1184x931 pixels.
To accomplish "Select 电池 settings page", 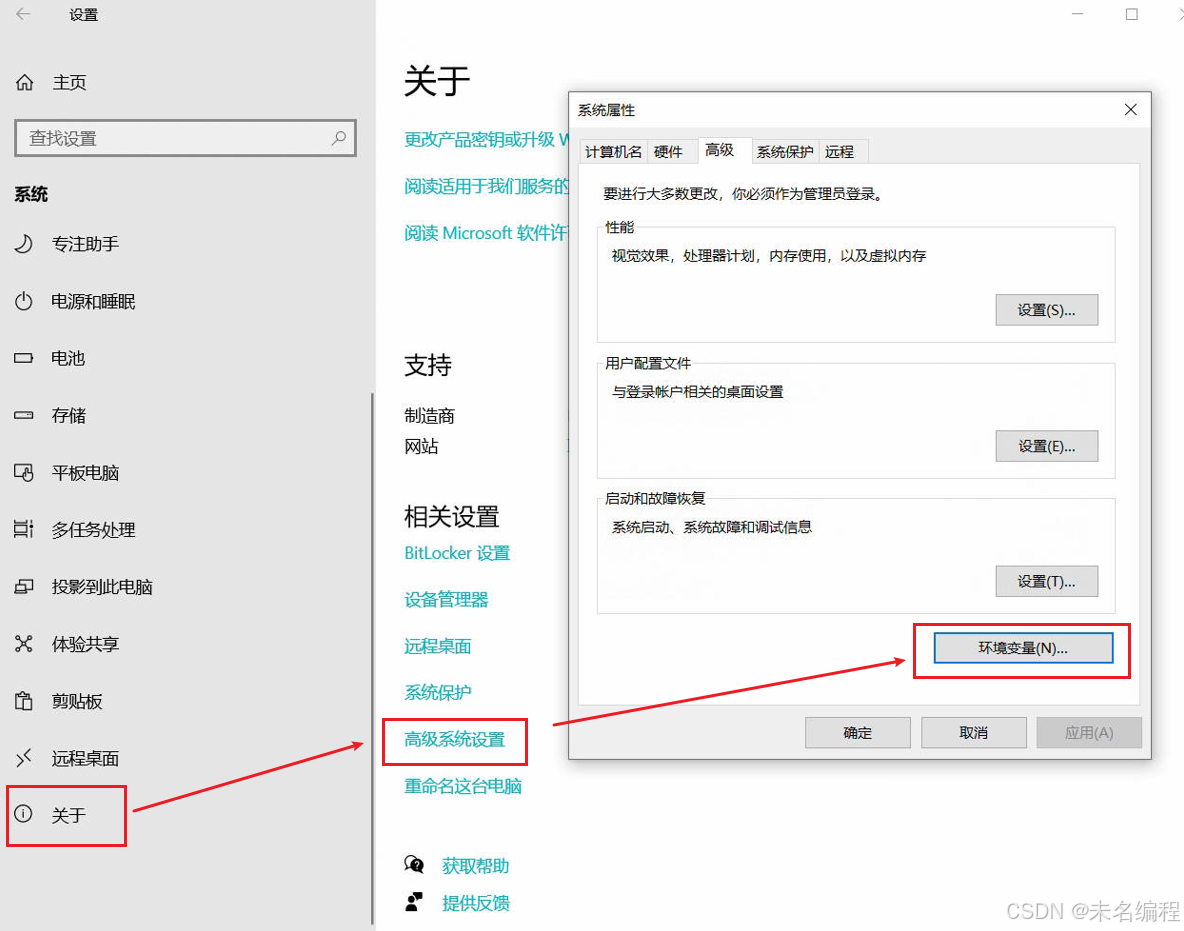I will coord(68,358).
